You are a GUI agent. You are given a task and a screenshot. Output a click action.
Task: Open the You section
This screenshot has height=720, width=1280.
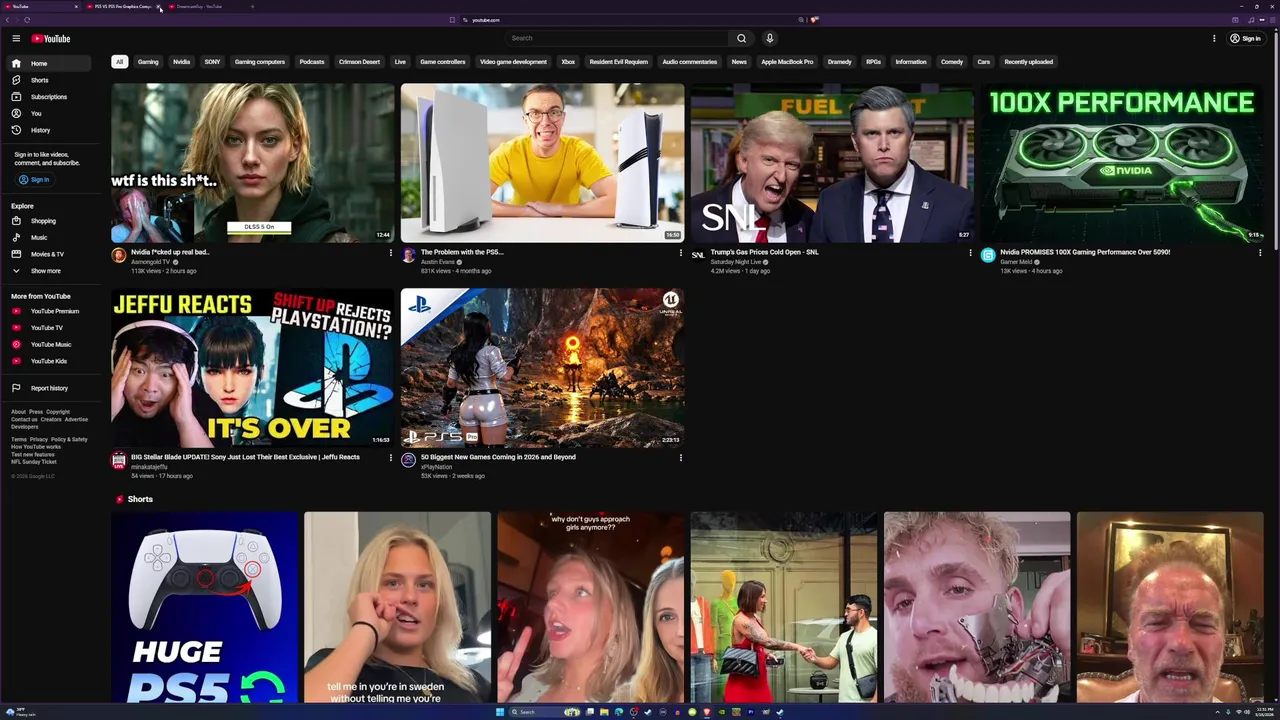pyautogui.click(x=50, y=113)
